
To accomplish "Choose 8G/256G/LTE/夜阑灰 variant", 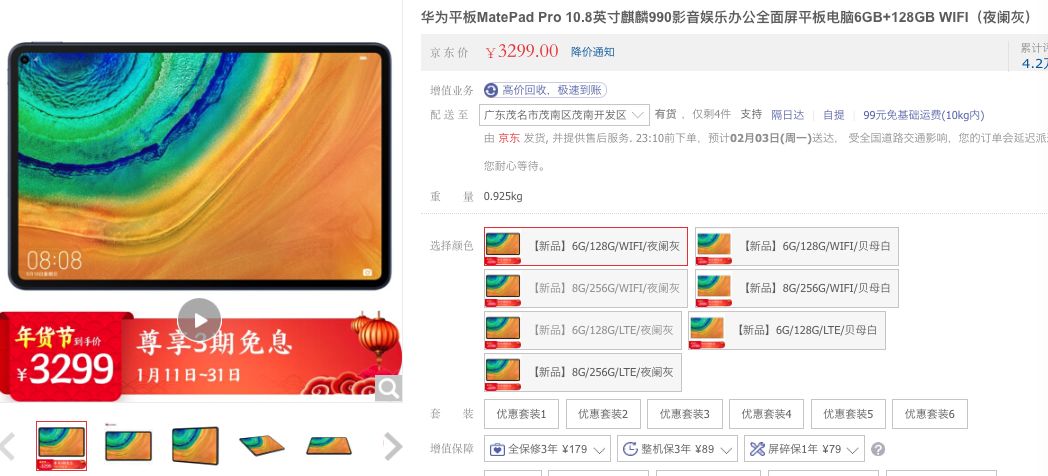I will 583,372.
